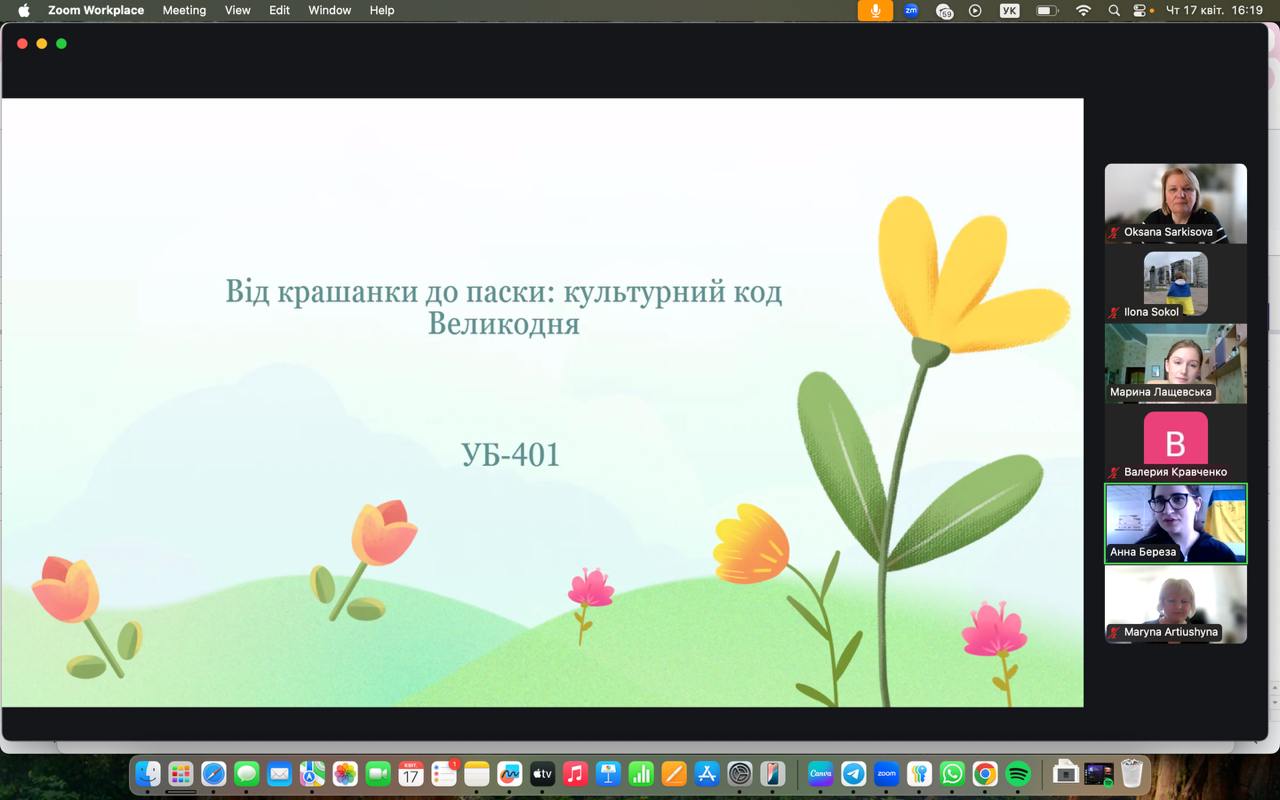
Task: Click the Zoom status icon in menu bar
Action: (x=911, y=10)
